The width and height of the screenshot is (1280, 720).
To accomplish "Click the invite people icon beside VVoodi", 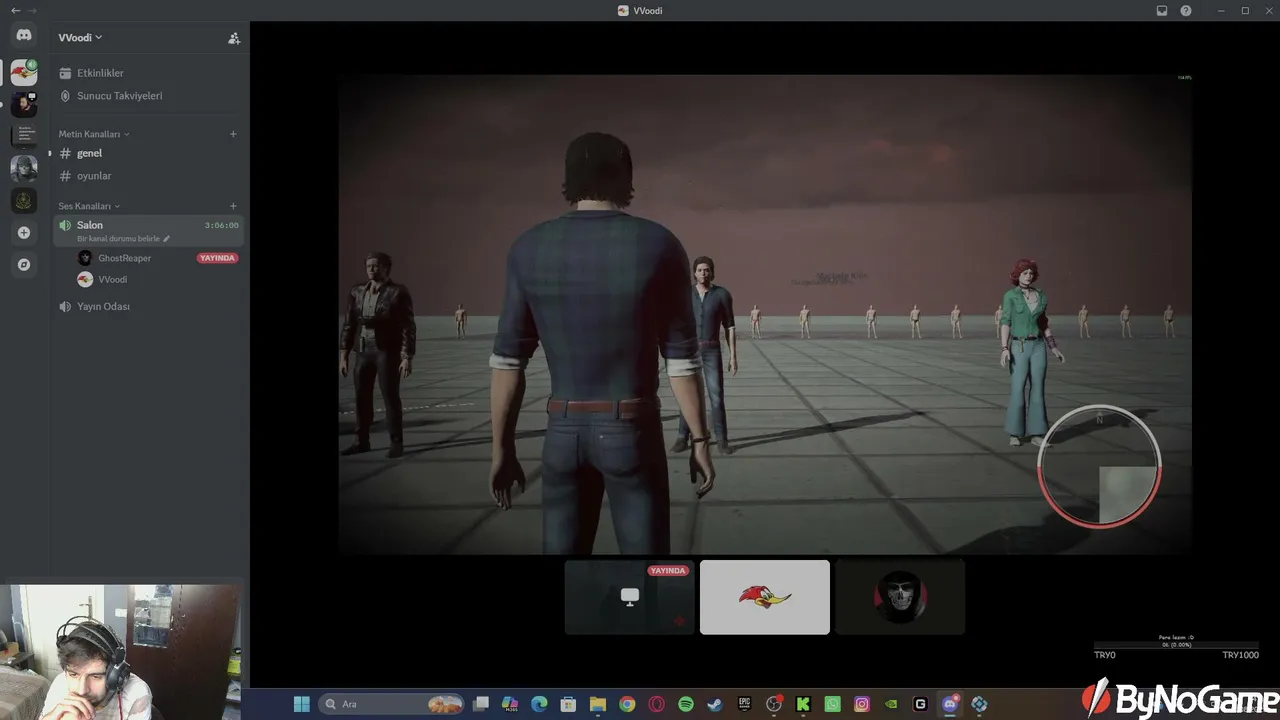I will 234,38.
